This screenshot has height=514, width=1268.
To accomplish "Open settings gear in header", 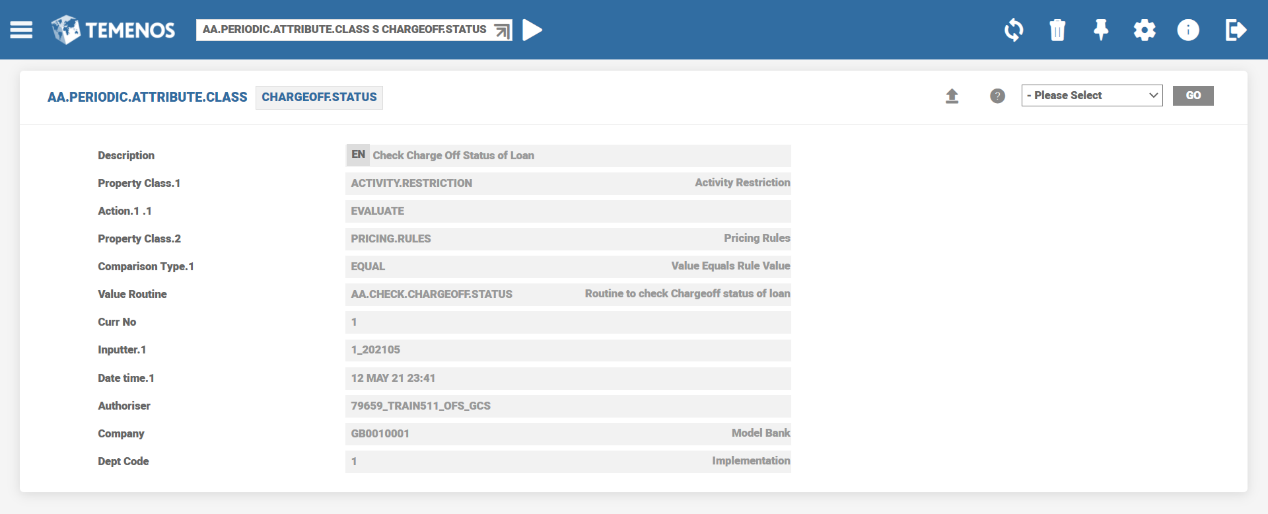I will [1144, 30].
